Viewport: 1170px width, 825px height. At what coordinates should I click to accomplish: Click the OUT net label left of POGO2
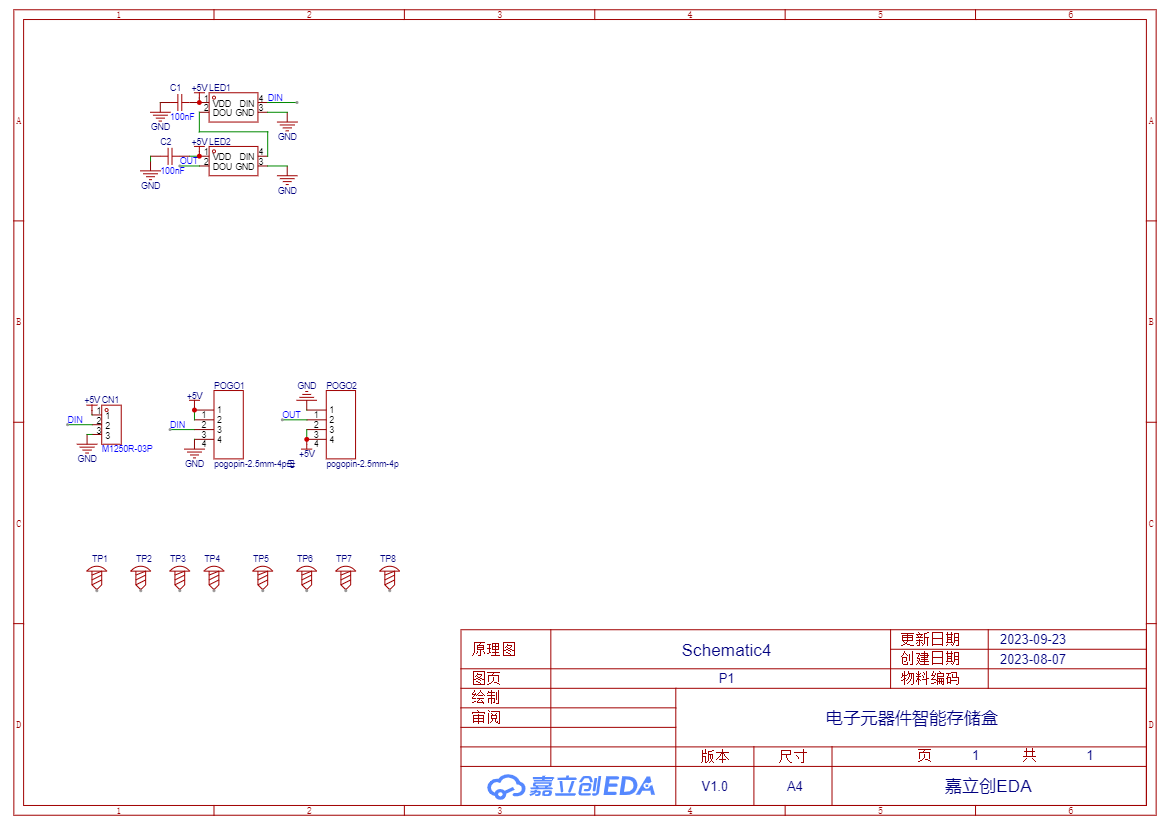point(291,415)
